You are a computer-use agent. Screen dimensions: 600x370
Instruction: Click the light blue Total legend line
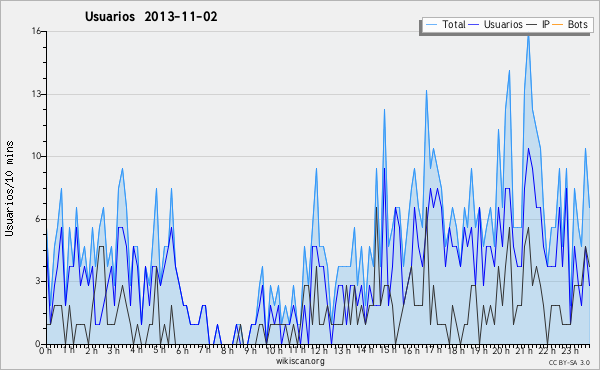coord(431,25)
